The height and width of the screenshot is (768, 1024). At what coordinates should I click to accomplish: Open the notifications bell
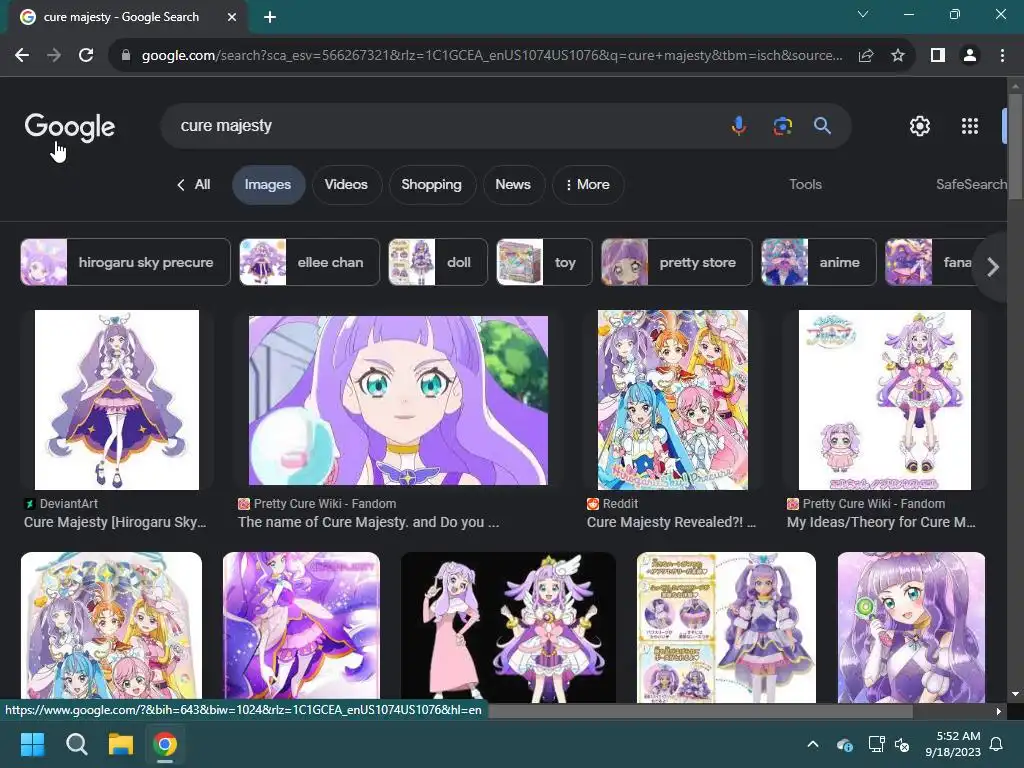pyautogui.click(x=997, y=744)
